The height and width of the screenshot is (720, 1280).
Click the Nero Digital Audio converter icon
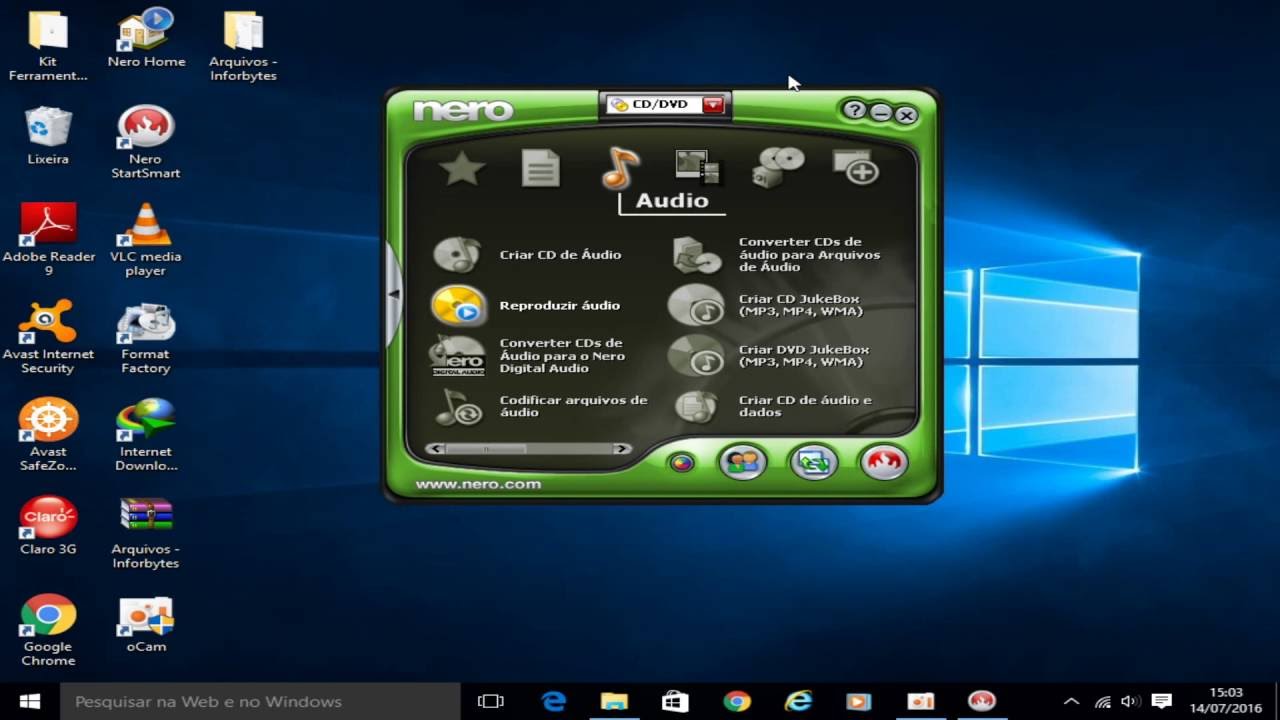(458, 356)
